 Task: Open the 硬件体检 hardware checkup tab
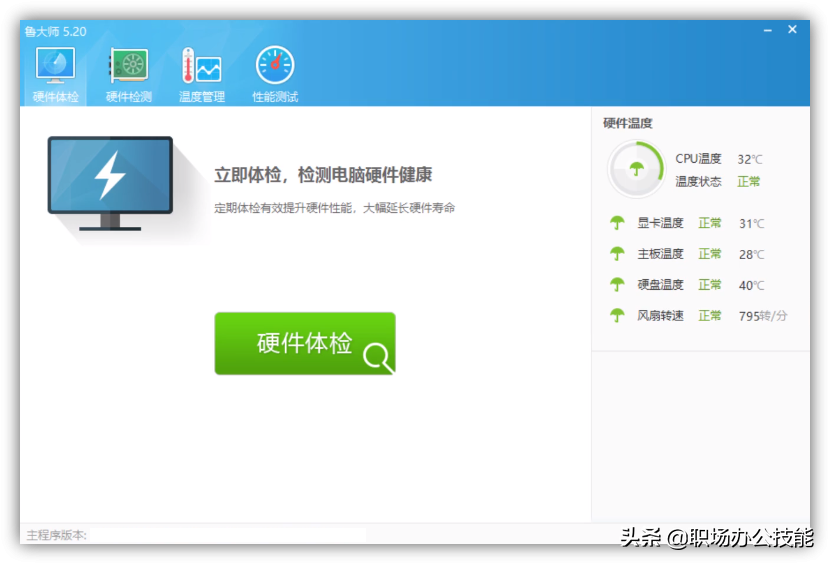(56, 74)
